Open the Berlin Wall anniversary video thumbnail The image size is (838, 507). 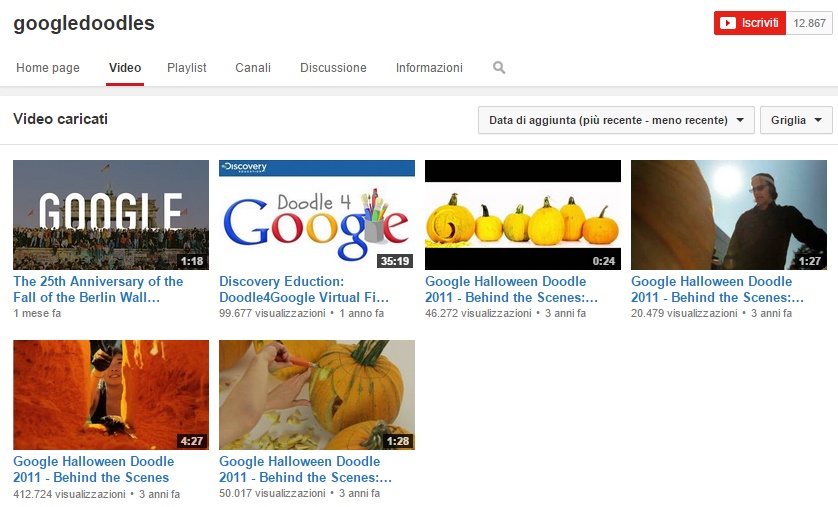(x=111, y=215)
